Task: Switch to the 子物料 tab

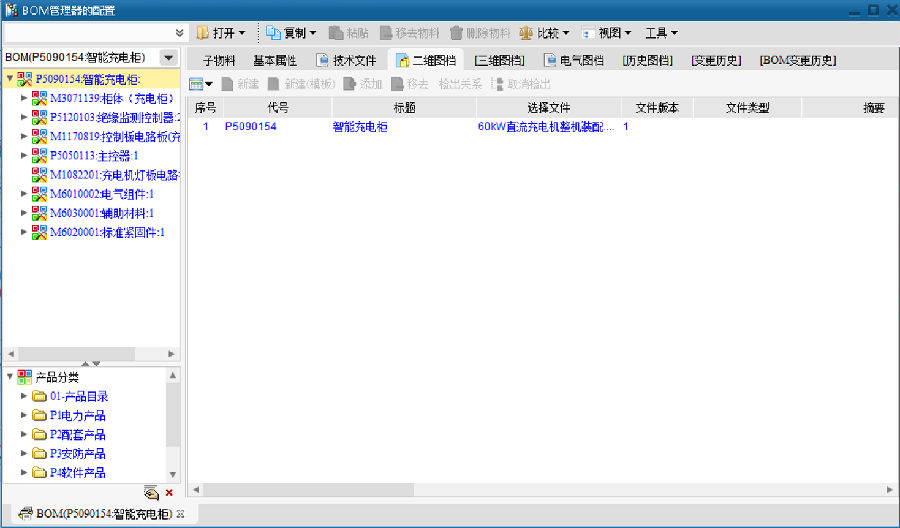Action: (219, 60)
